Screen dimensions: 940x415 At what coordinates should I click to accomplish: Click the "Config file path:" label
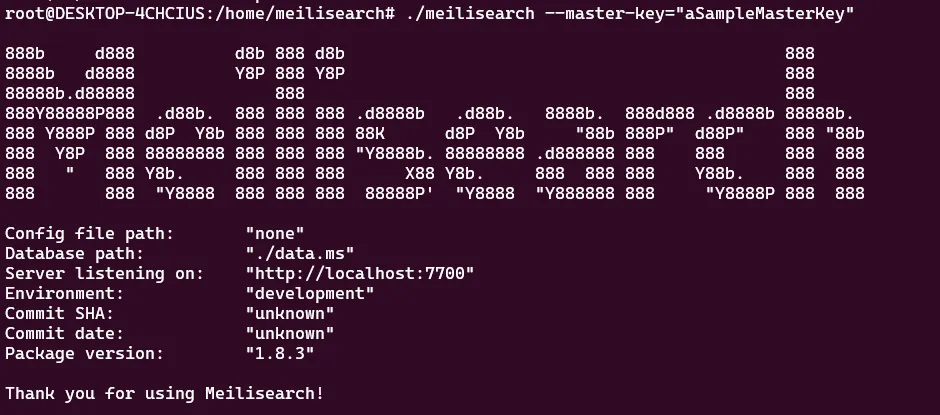(89, 233)
